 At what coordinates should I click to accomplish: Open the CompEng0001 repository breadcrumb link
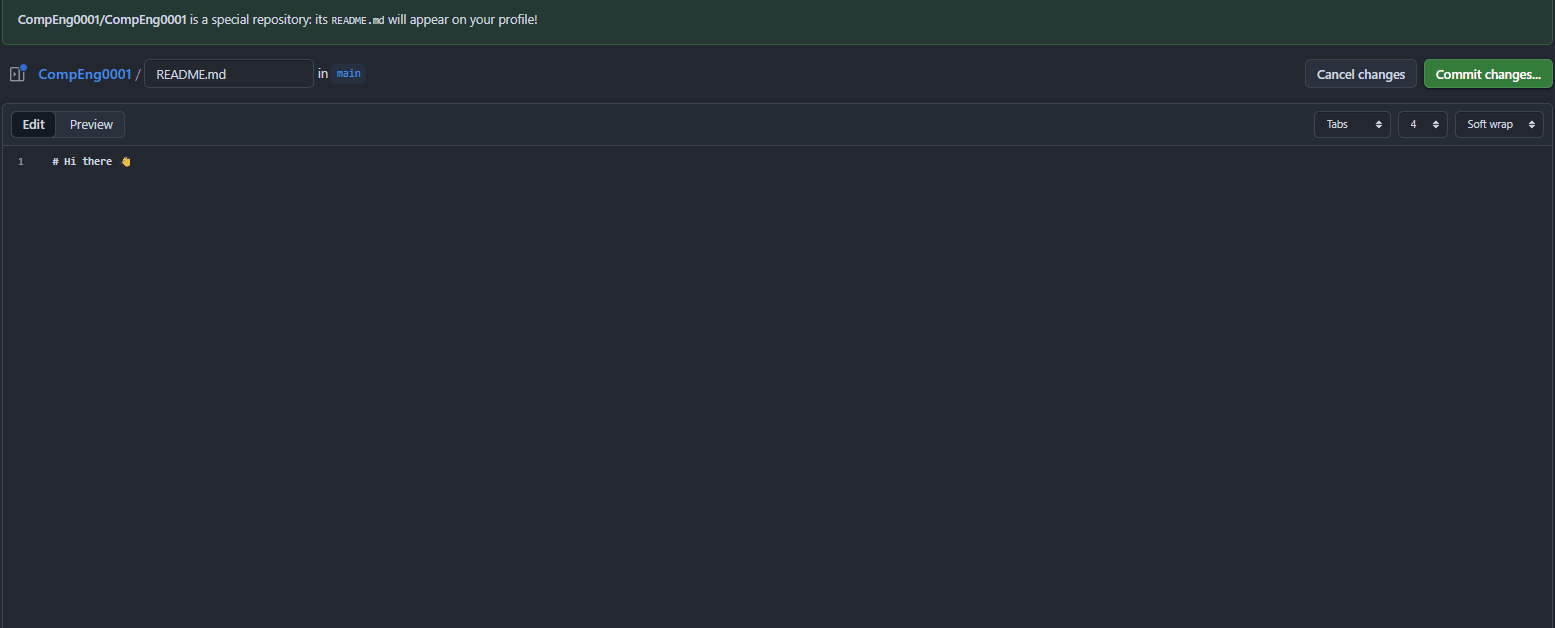tap(84, 74)
